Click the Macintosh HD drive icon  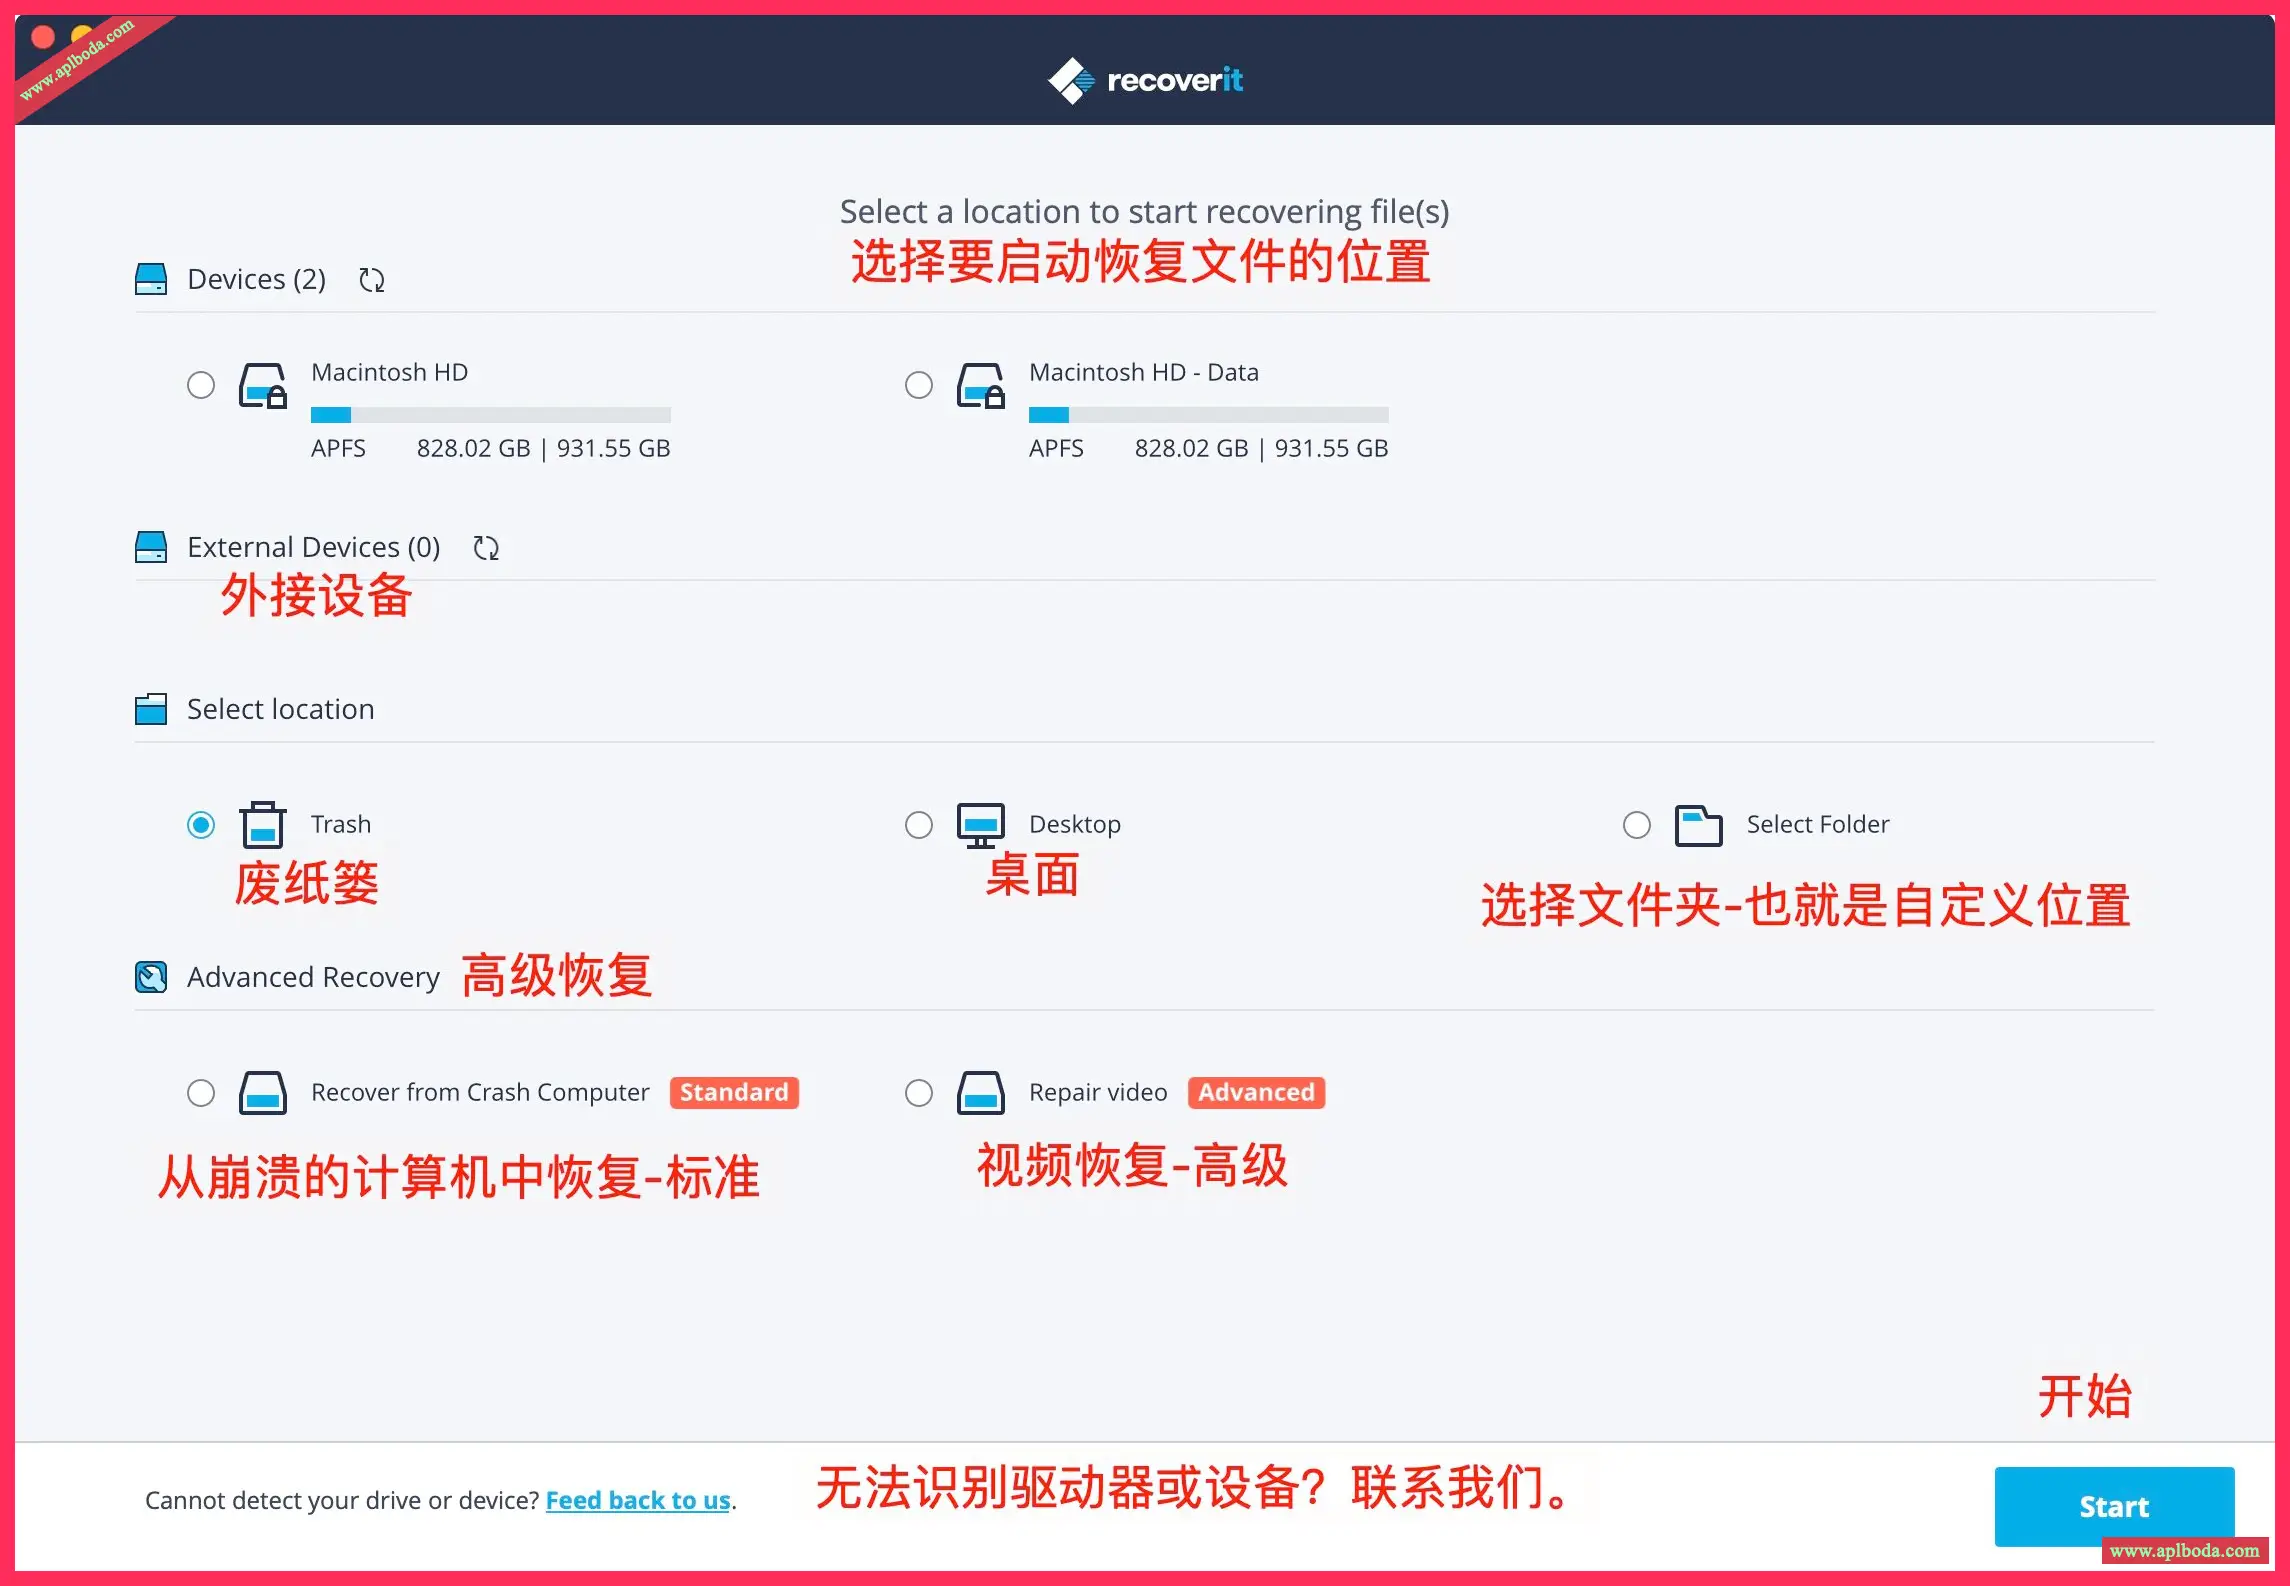(263, 386)
